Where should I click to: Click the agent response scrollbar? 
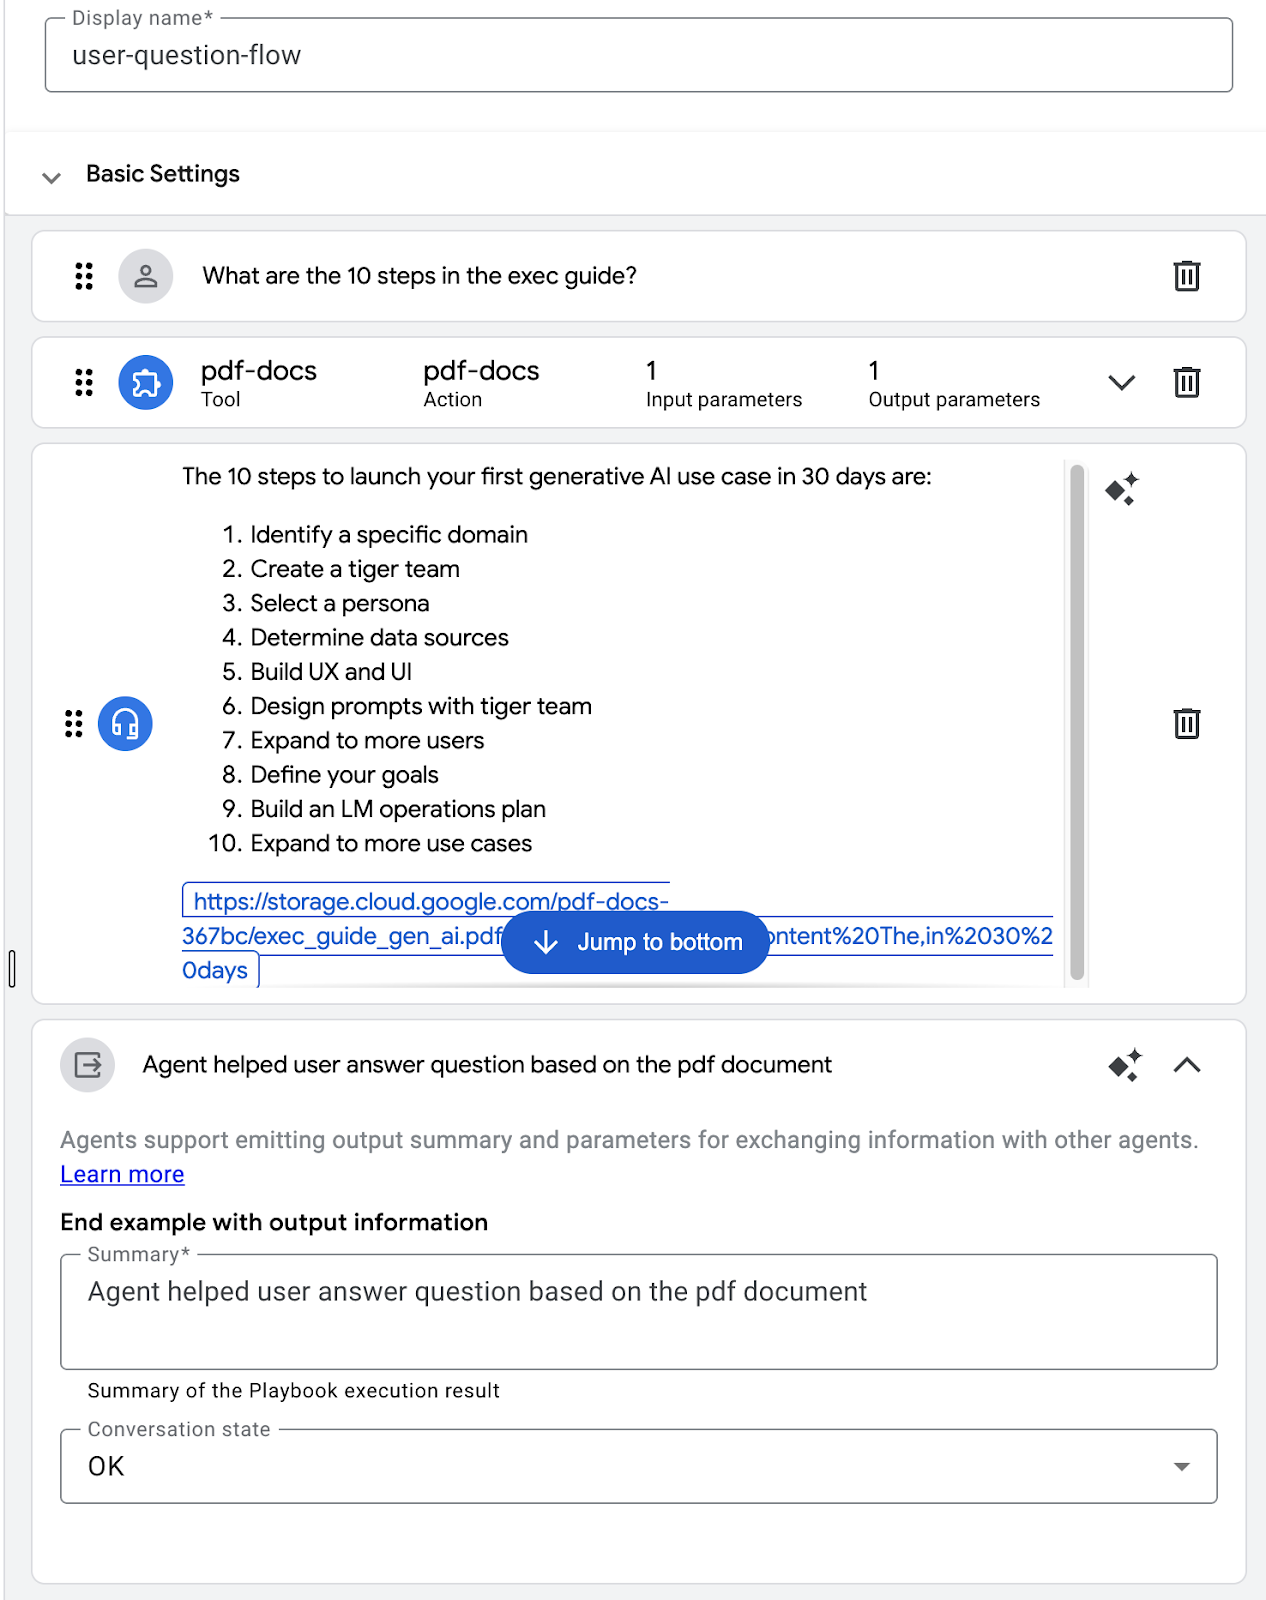coord(1077,720)
